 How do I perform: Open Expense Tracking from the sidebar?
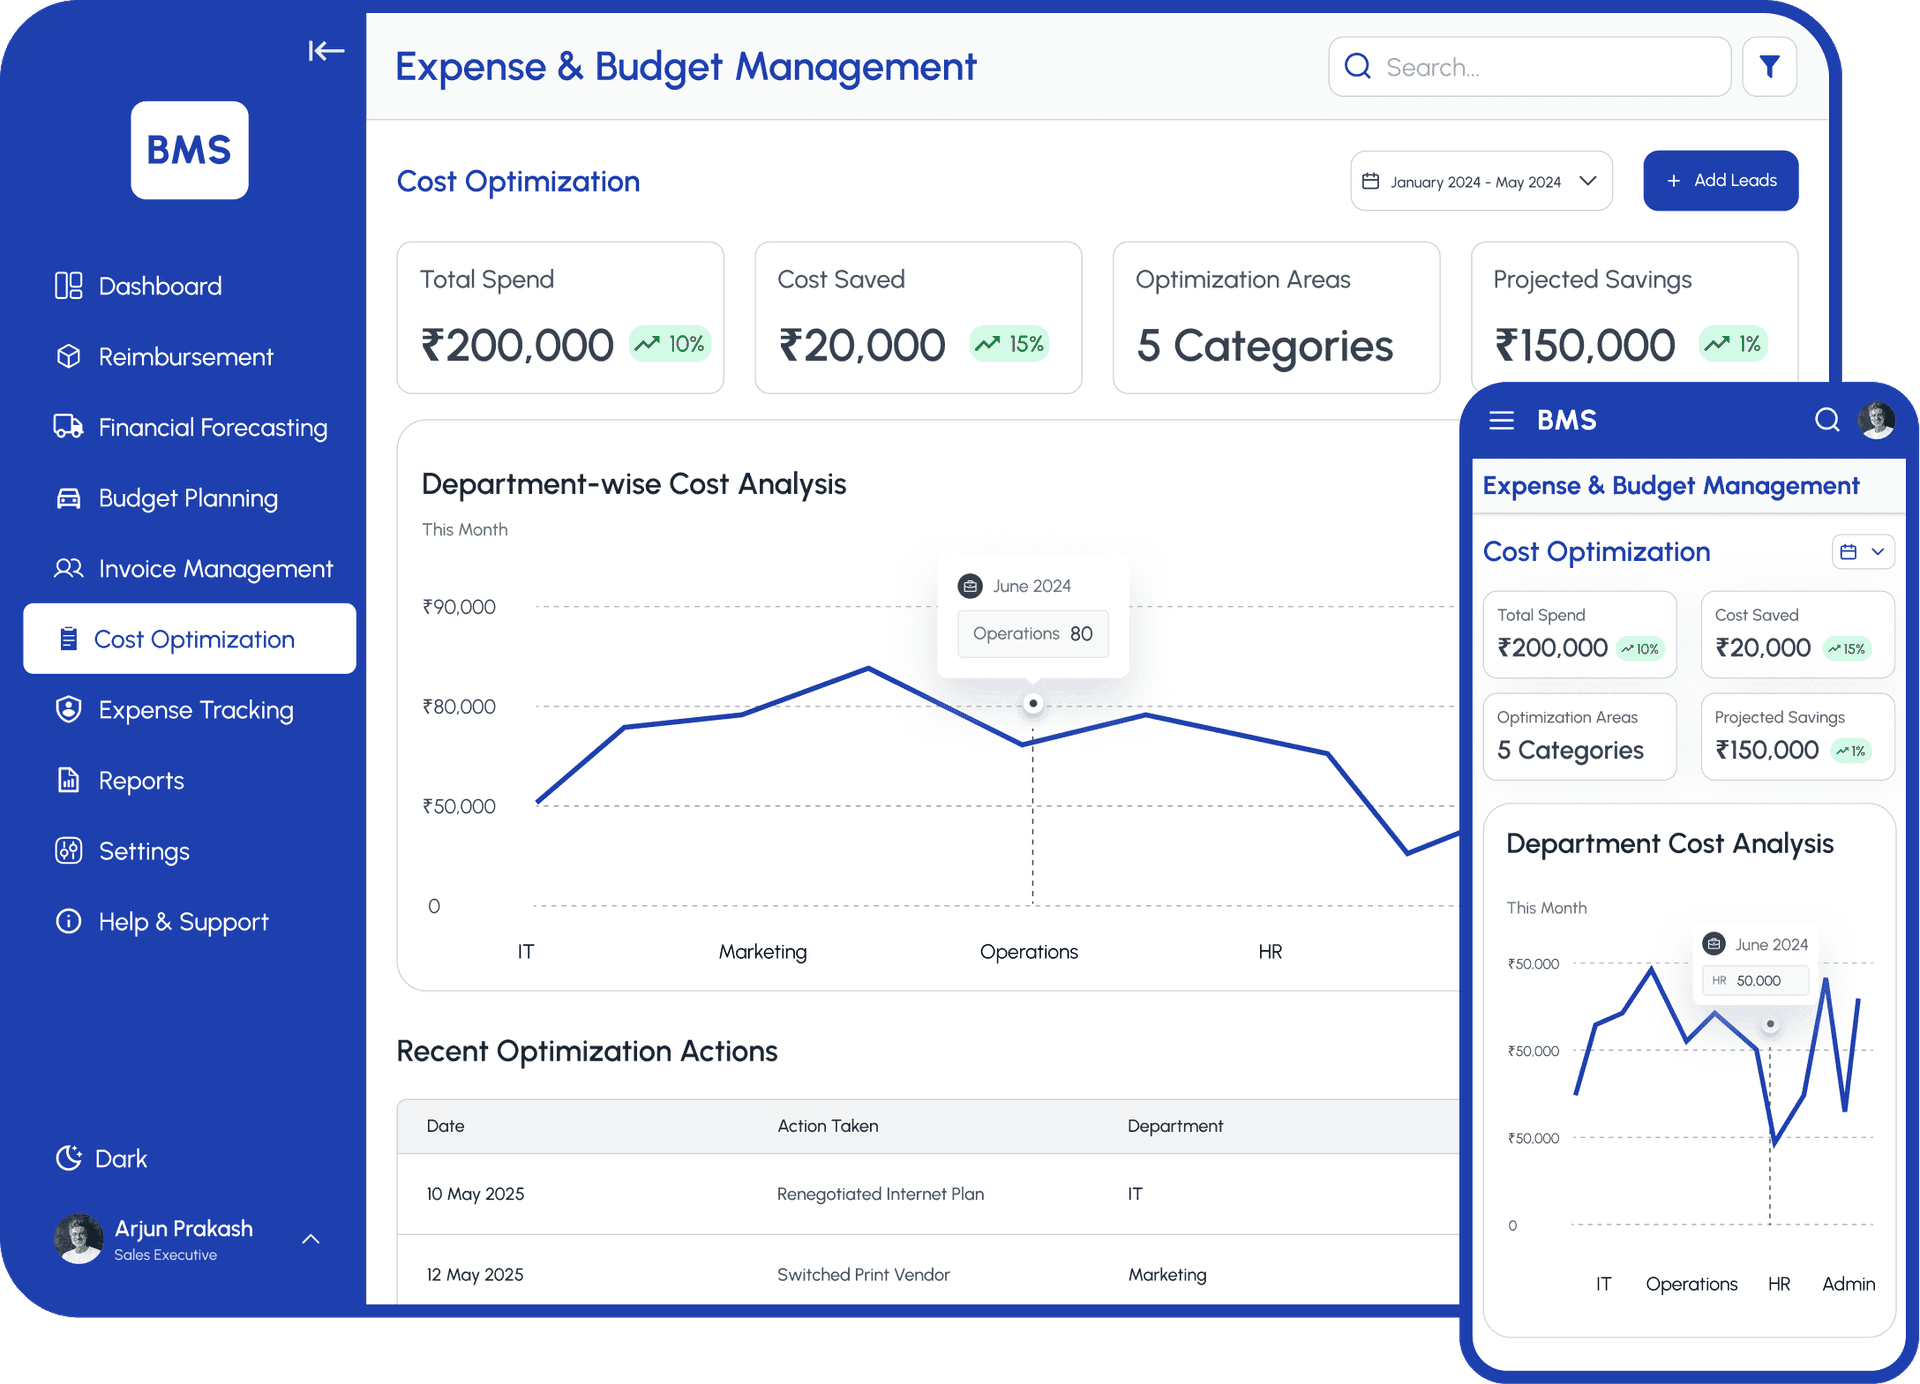pyautogui.click(x=68, y=709)
